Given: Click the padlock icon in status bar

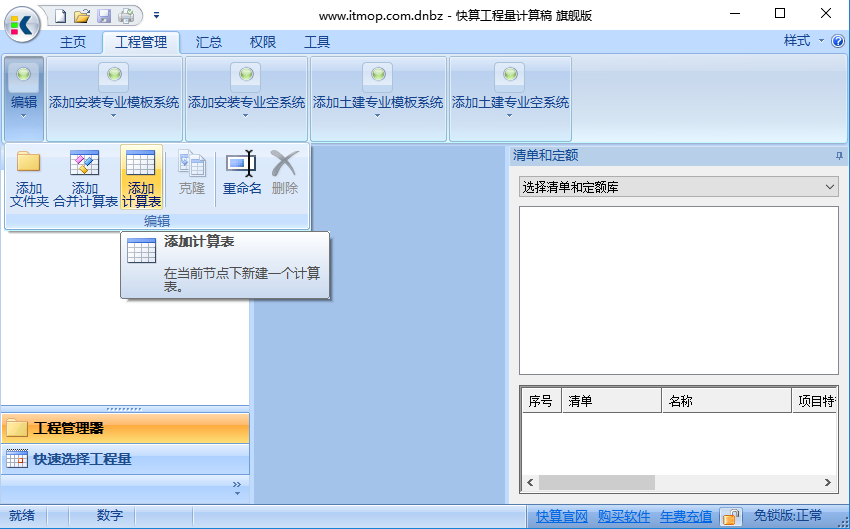Looking at the screenshot, I should (x=731, y=517).
